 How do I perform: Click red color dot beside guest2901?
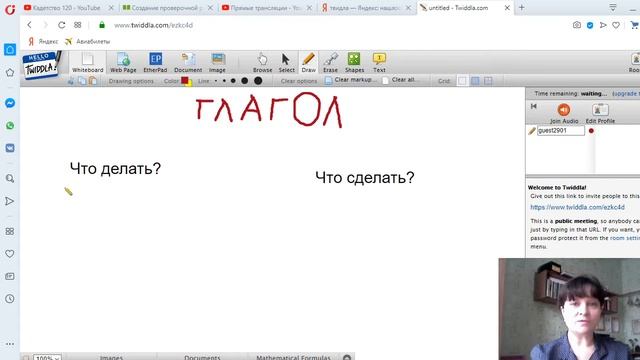coord(591,131)
